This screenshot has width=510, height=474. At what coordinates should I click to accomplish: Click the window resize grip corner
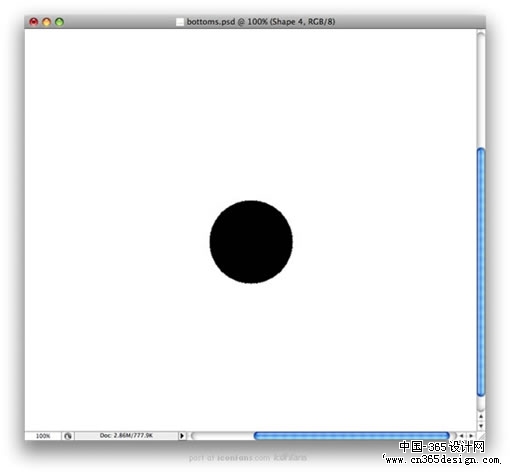[481, 436]
